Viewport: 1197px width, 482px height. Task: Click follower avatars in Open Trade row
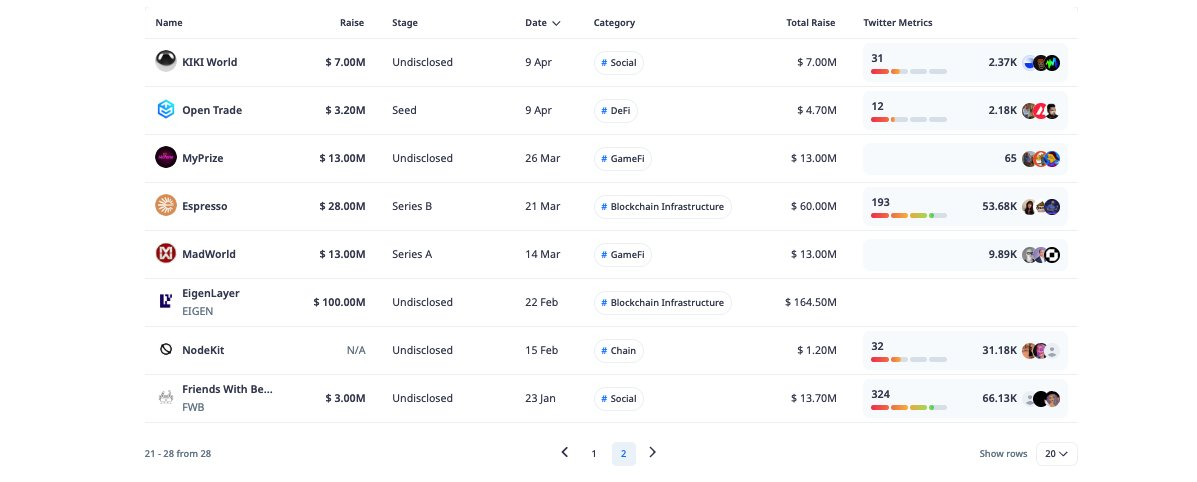1041,111
